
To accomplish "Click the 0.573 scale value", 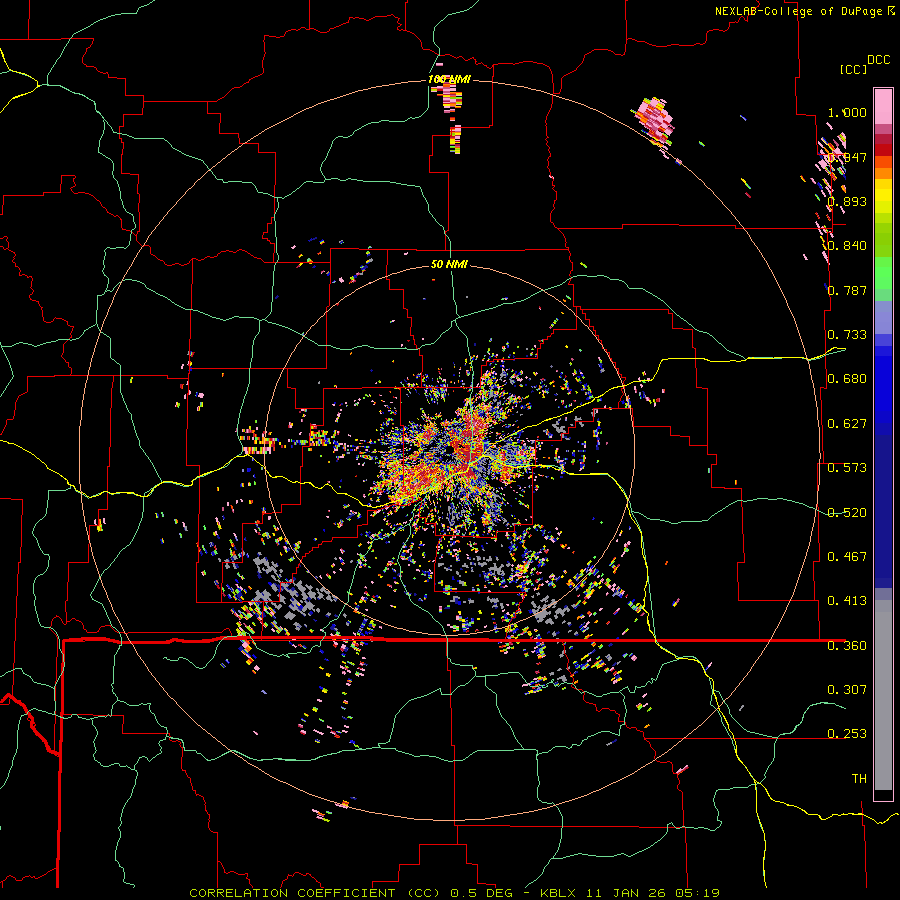I will pyautogui.click(x=847, y=468).
